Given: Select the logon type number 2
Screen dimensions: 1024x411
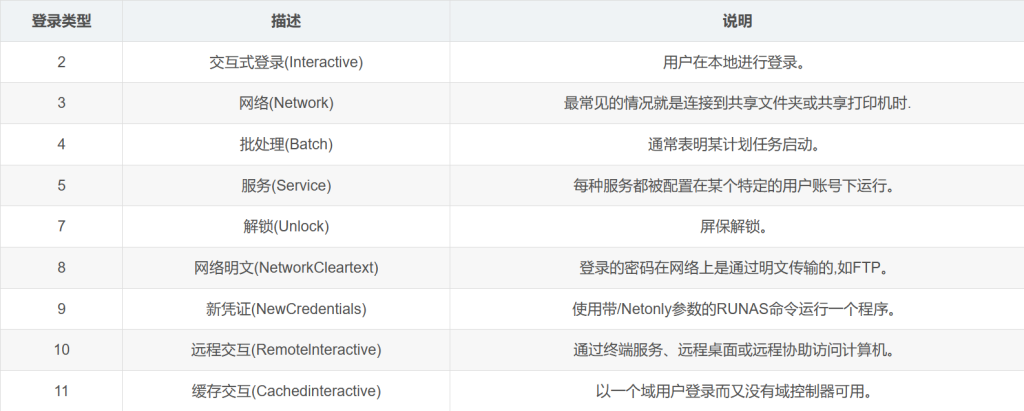Looking at the screenshot, I should click(x=62, y=62).
